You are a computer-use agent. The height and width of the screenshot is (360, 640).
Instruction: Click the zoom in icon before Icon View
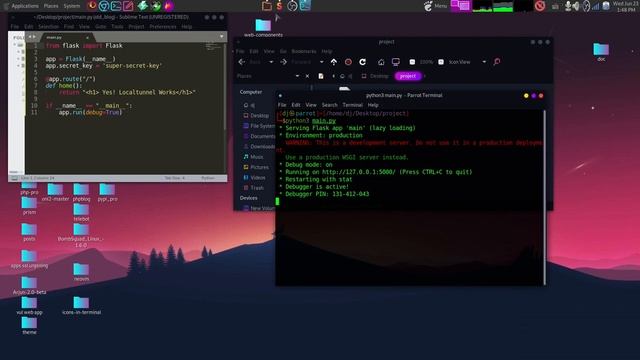[441, 62]
